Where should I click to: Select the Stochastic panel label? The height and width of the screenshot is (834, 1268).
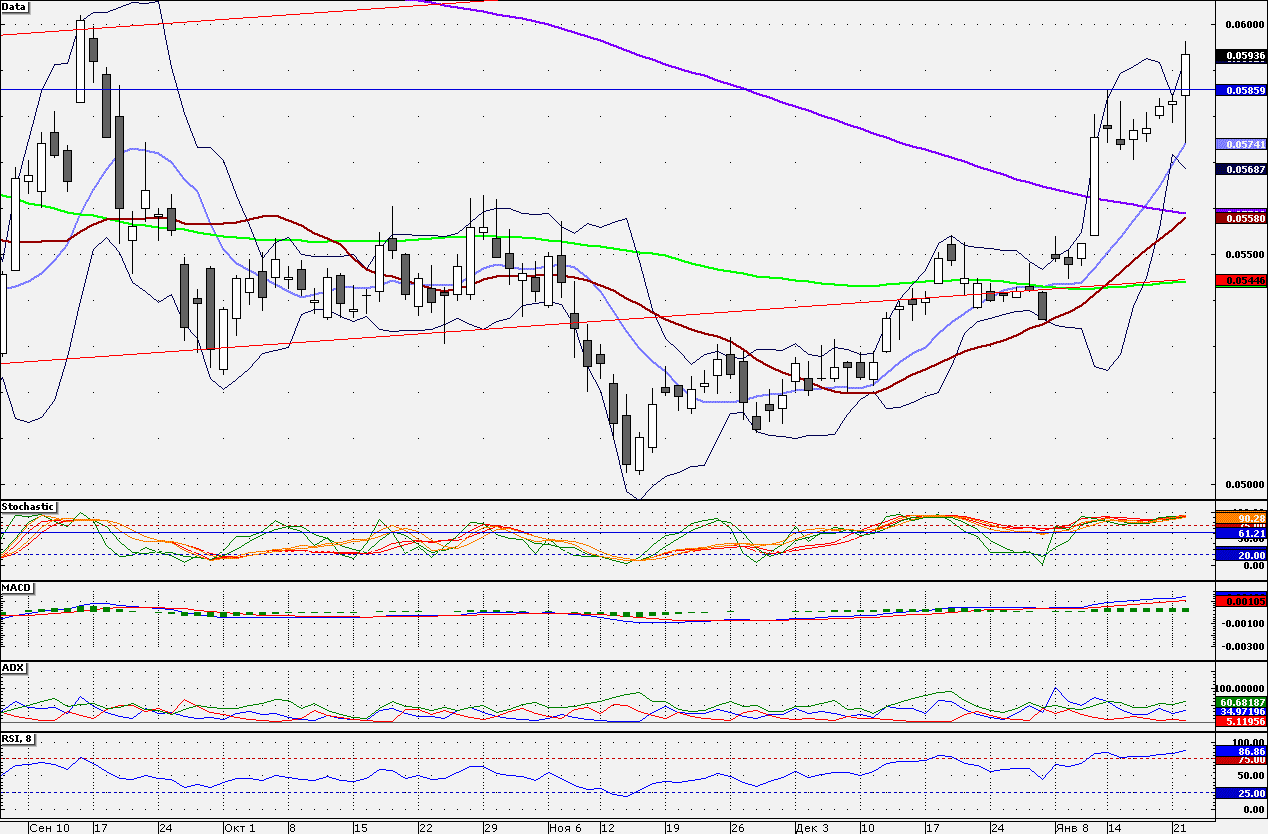pos(28,507)
